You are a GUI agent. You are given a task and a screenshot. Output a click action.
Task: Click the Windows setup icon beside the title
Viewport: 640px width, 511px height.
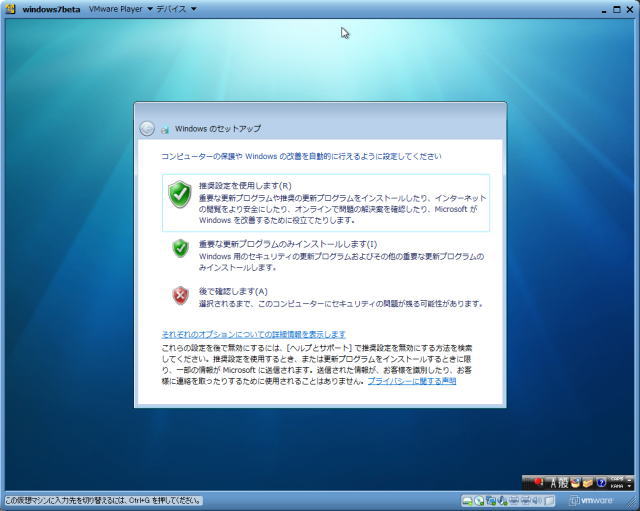pos(165,130)
